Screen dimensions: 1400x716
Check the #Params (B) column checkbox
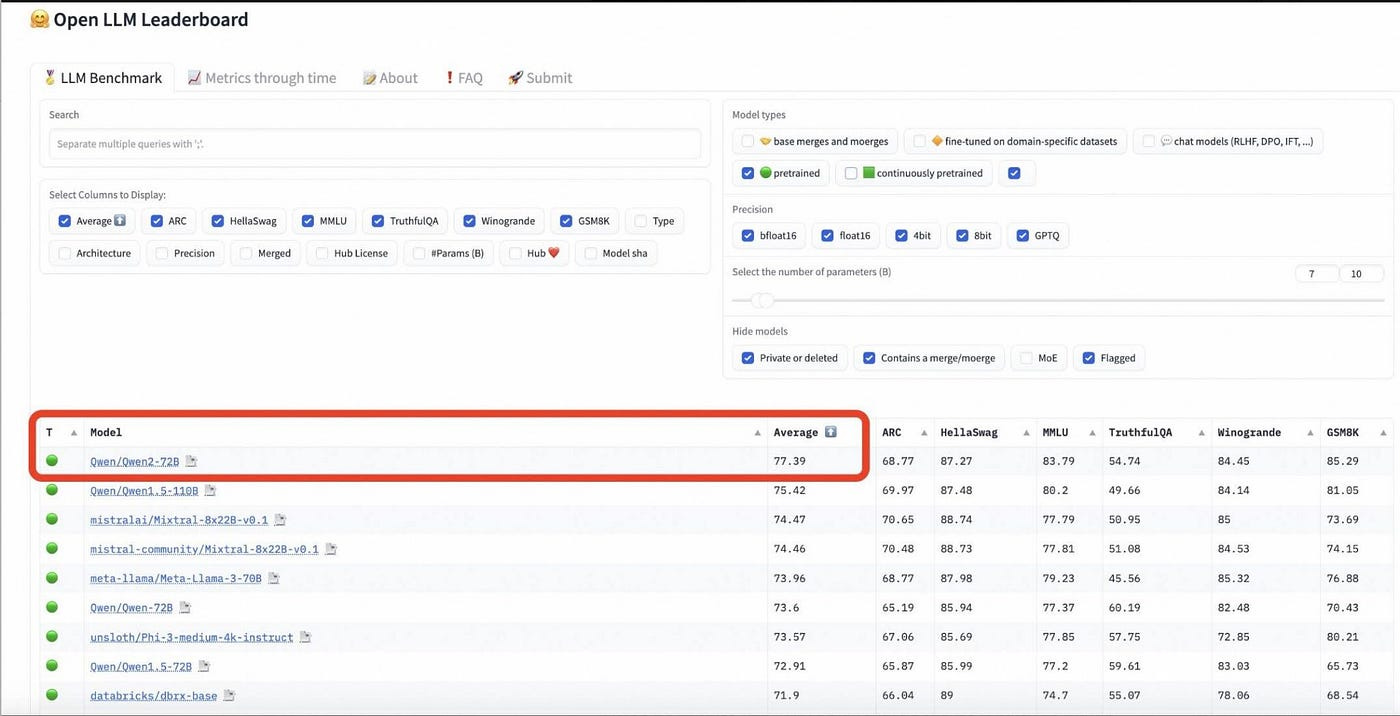tap(420, 254)
